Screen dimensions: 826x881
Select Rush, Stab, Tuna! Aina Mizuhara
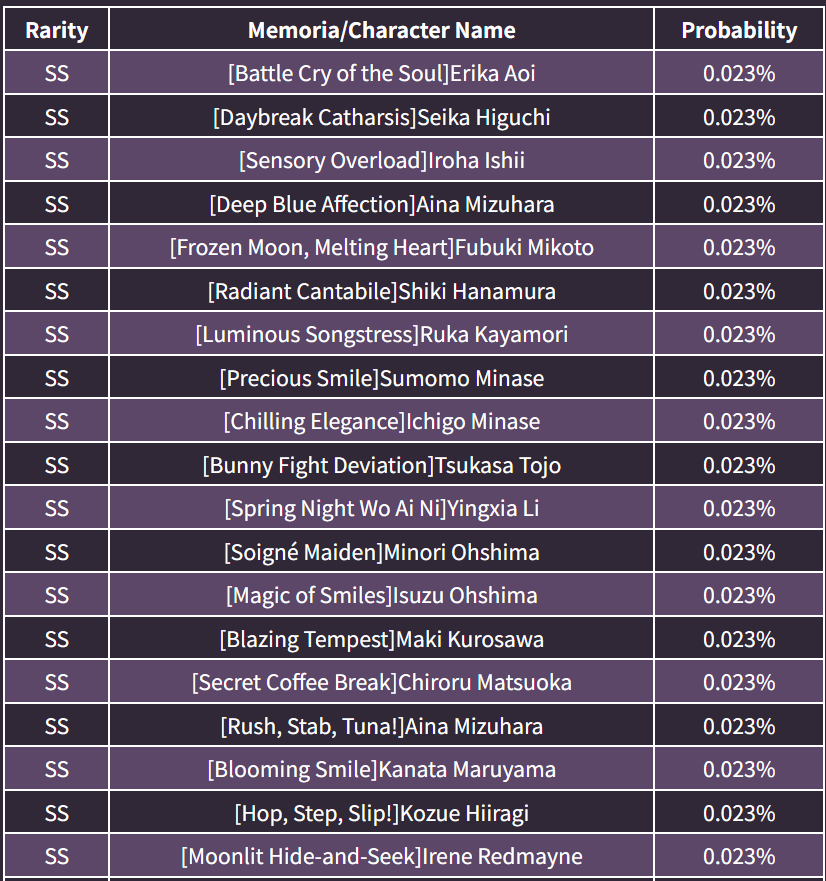pyautogui.click(x=381, y=726)
